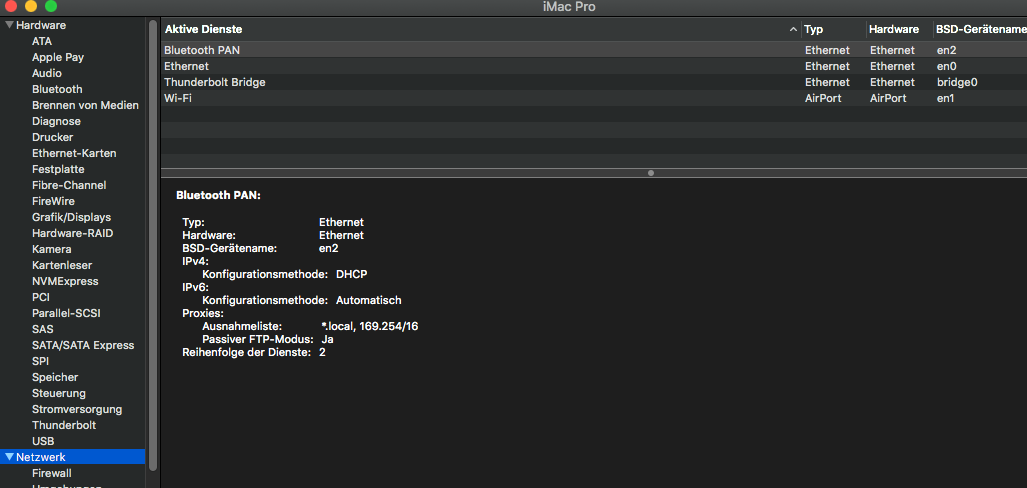Open Apple Pay hardware info
Image resolution: width=1027 pixels, height=488 pixels.
58,57
